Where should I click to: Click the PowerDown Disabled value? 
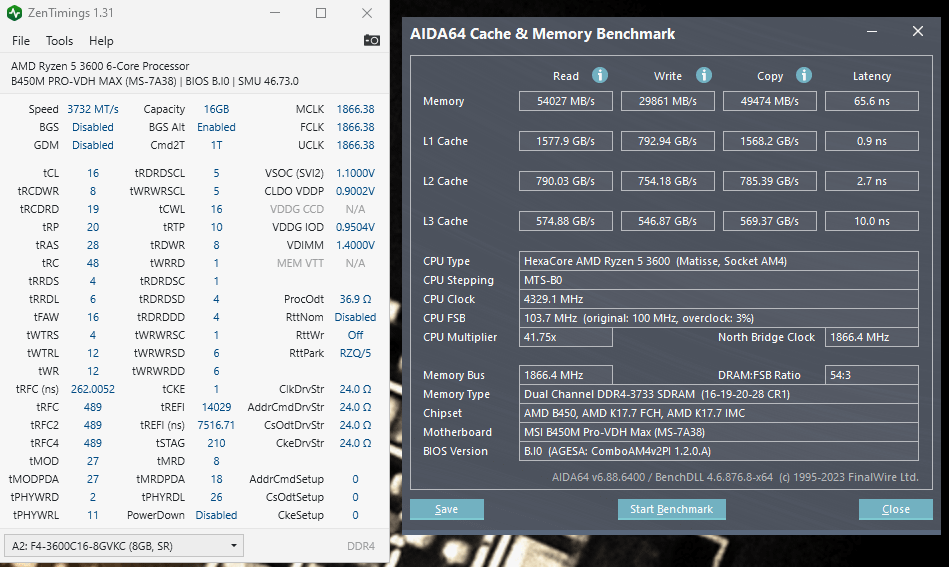(216, 515)
